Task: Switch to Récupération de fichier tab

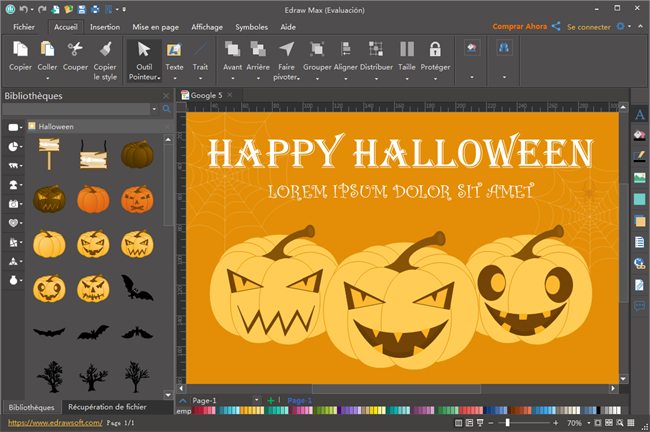Action: pyautogui.click(x=107, y=407)
